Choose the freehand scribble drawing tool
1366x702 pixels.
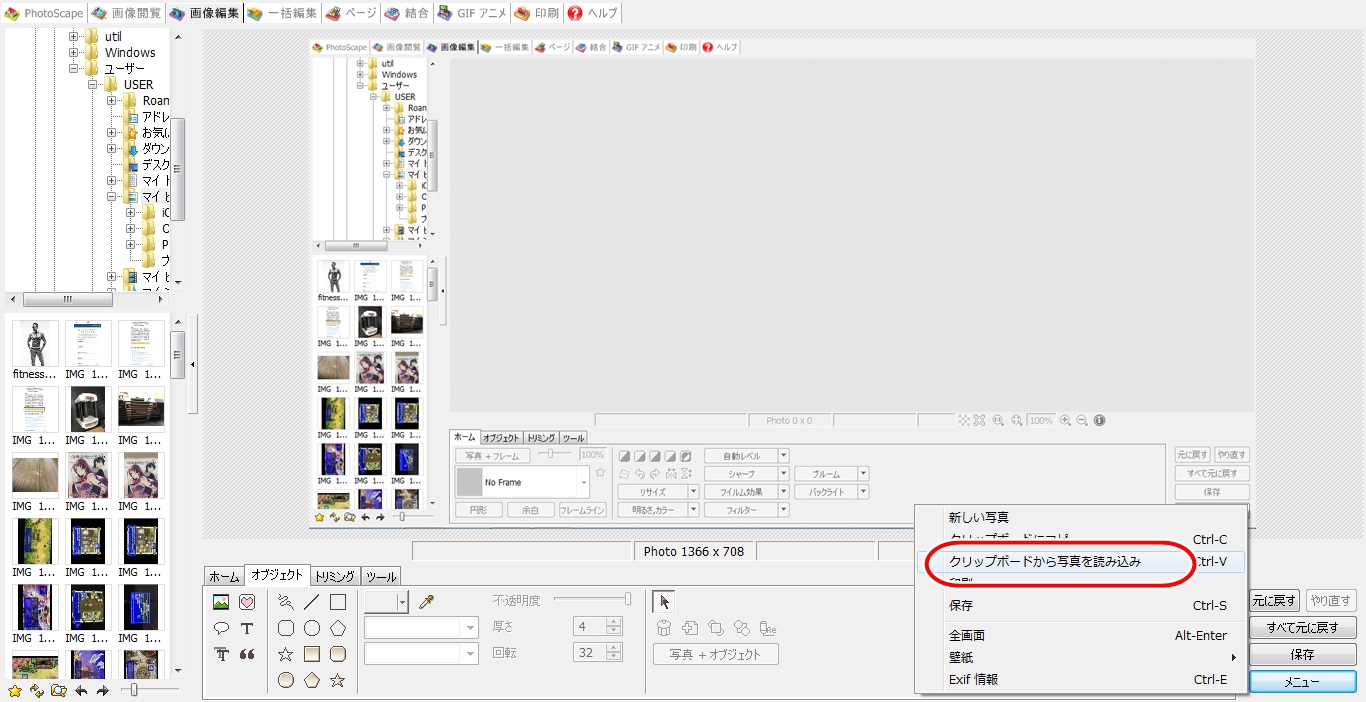[x=286, y=602]
